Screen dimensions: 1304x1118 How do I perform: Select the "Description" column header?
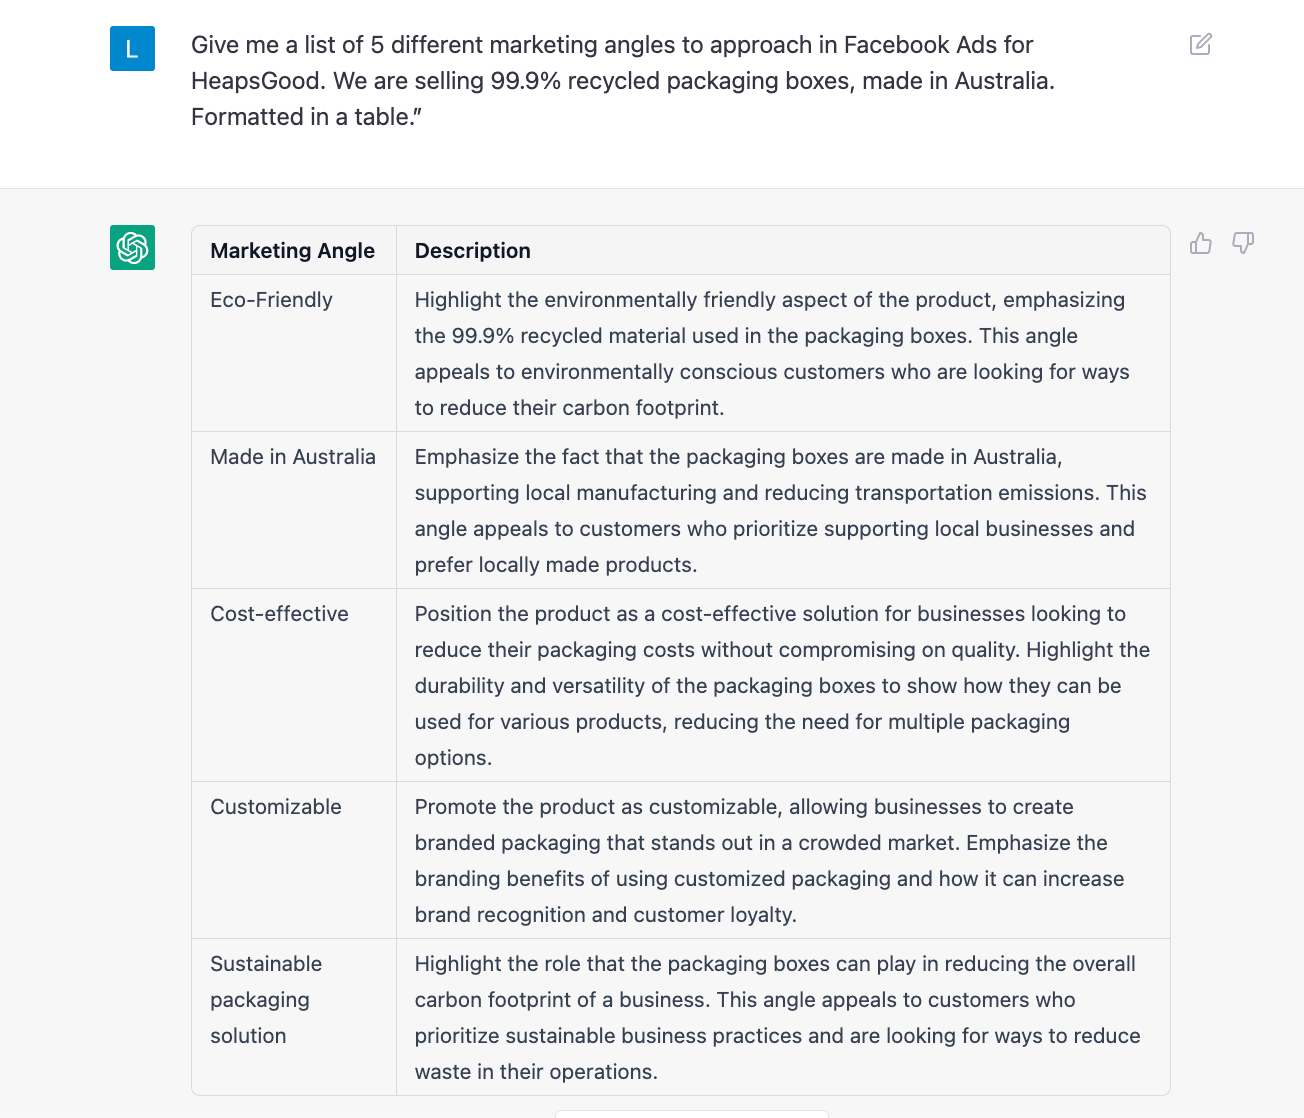[x=783, y=251]
